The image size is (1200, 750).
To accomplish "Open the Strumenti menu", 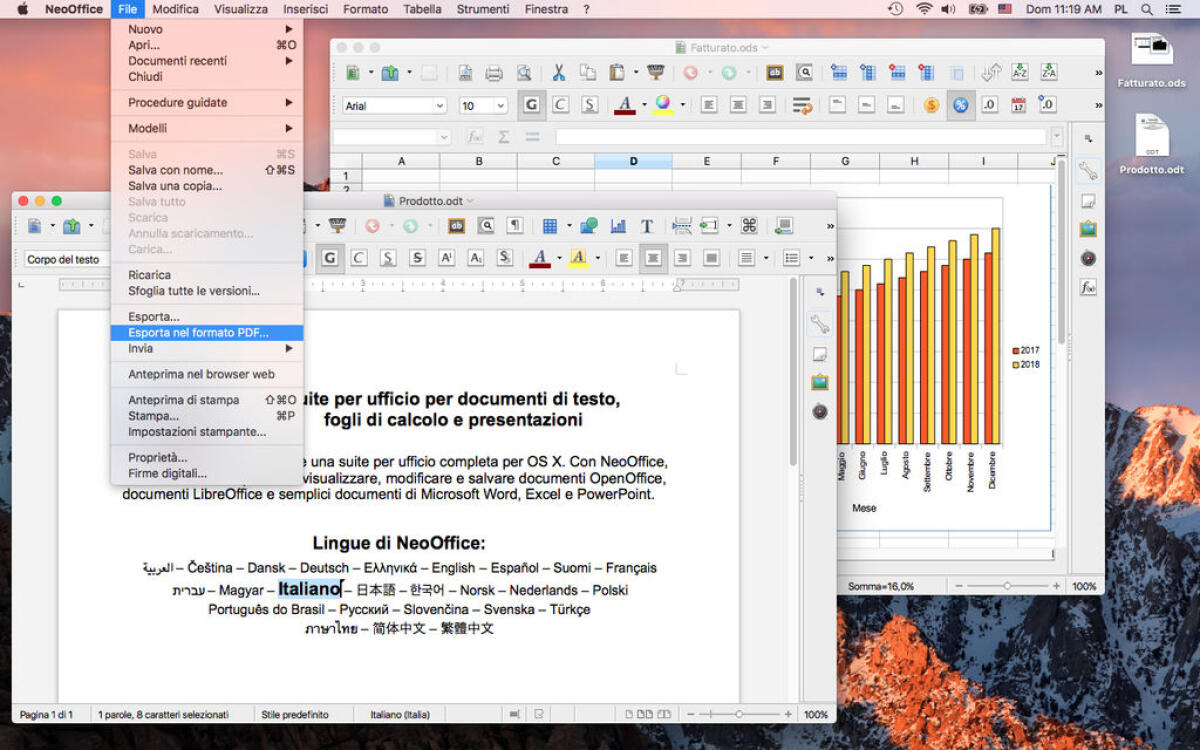I will pos(482,9).
